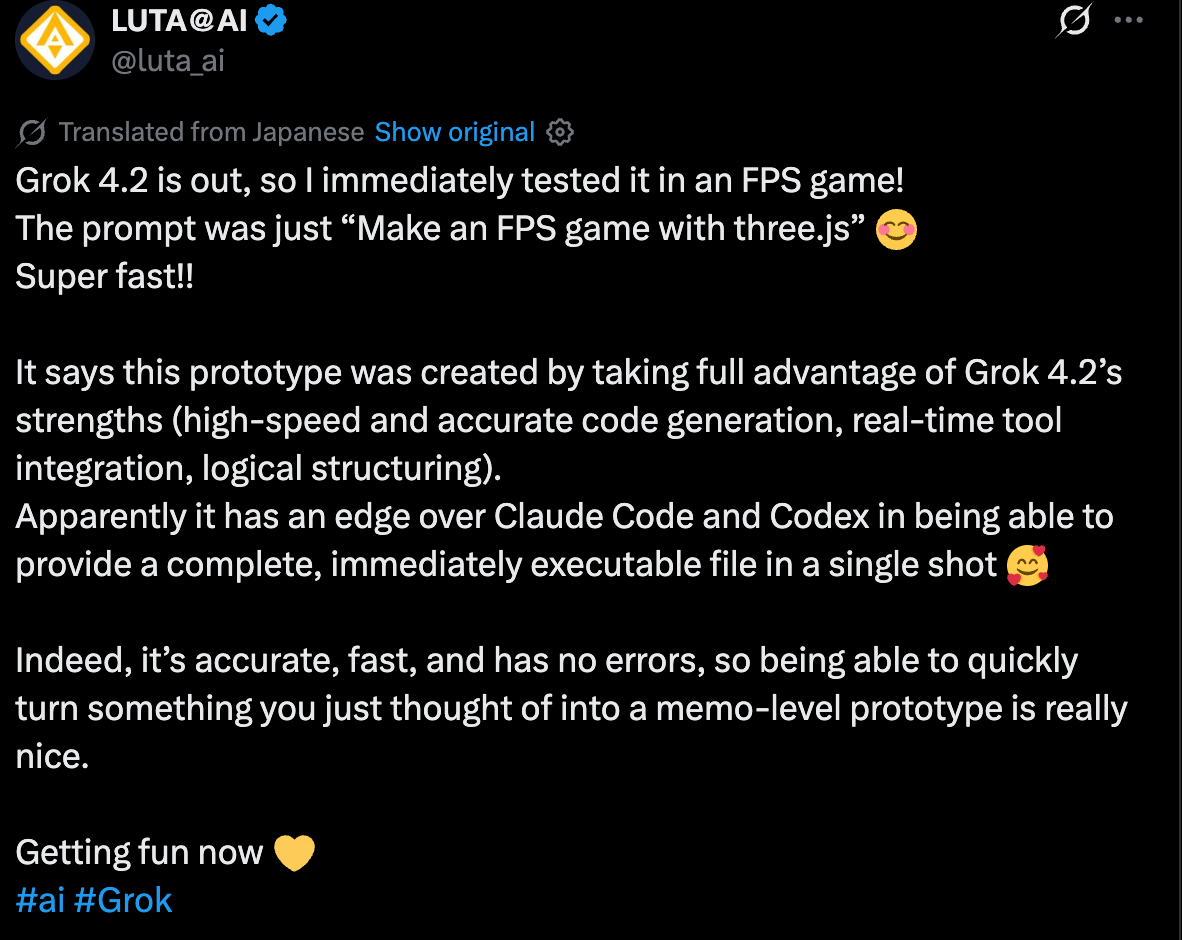Click the Grok 4.2 is out sentence
The width and height of the screenshot is (1182, 940).
pos(460,181)
